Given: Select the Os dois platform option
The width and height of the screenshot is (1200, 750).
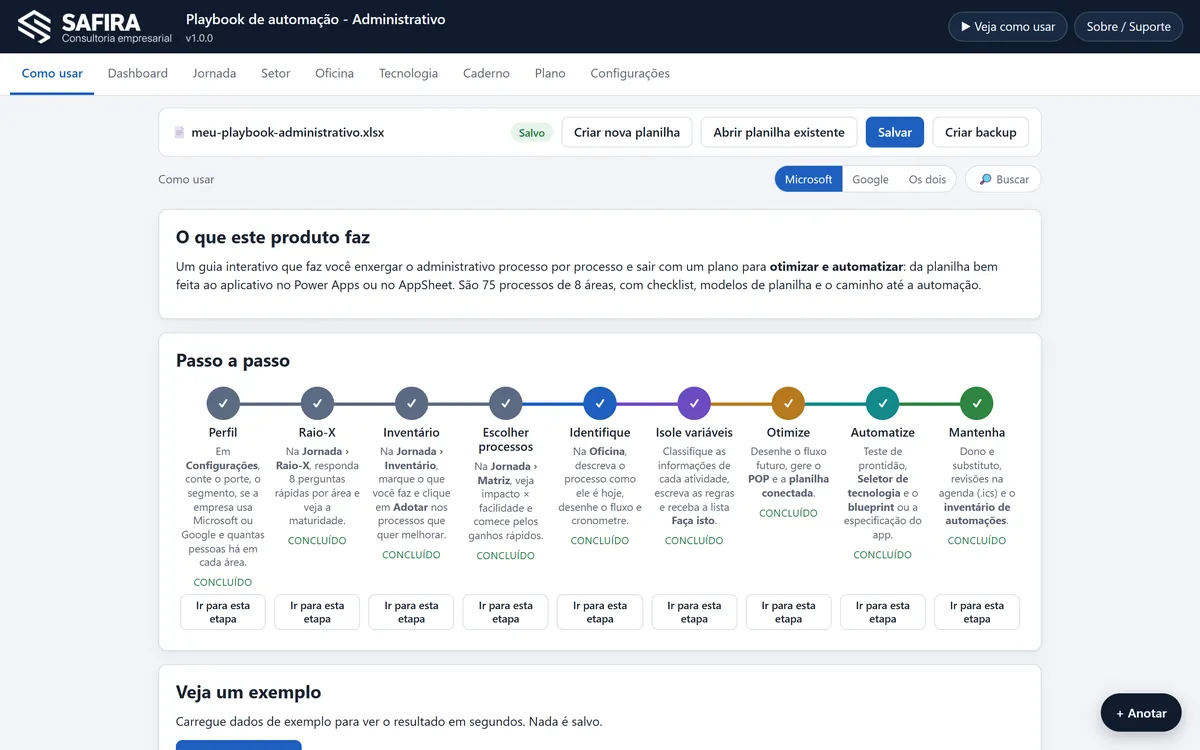Looking at the screenshot, I should (x=927, y=179).
